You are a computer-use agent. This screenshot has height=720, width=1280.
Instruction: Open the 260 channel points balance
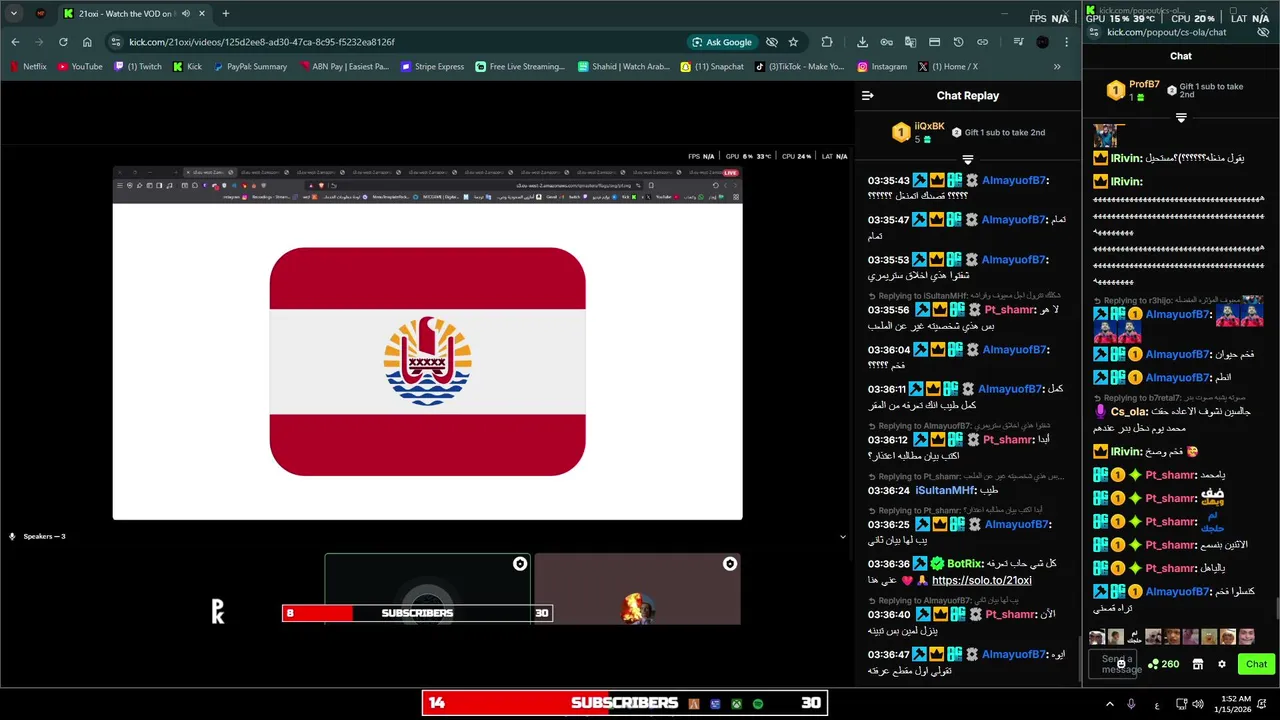[1164, 664]
